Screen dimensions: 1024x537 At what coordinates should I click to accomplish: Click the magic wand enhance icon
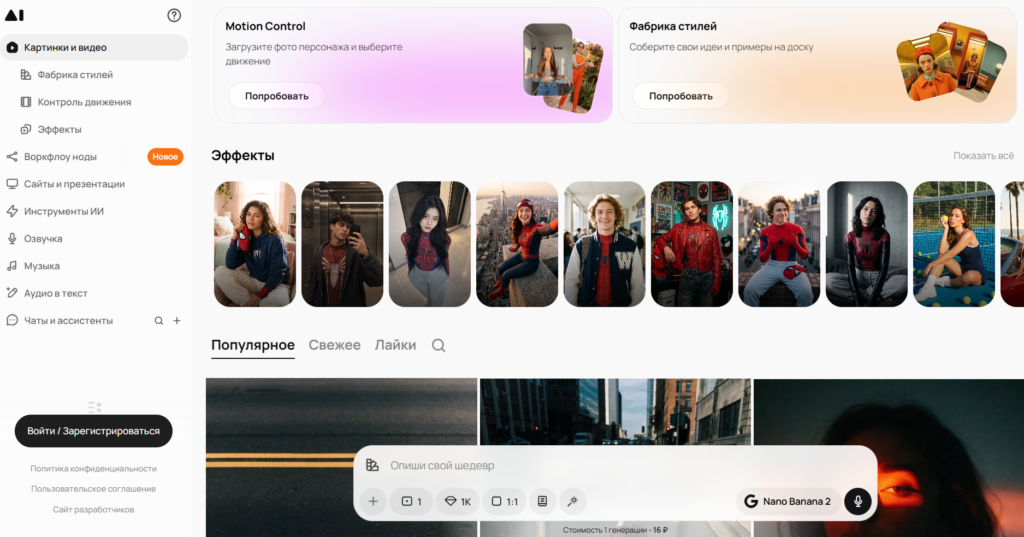point(573,502)
